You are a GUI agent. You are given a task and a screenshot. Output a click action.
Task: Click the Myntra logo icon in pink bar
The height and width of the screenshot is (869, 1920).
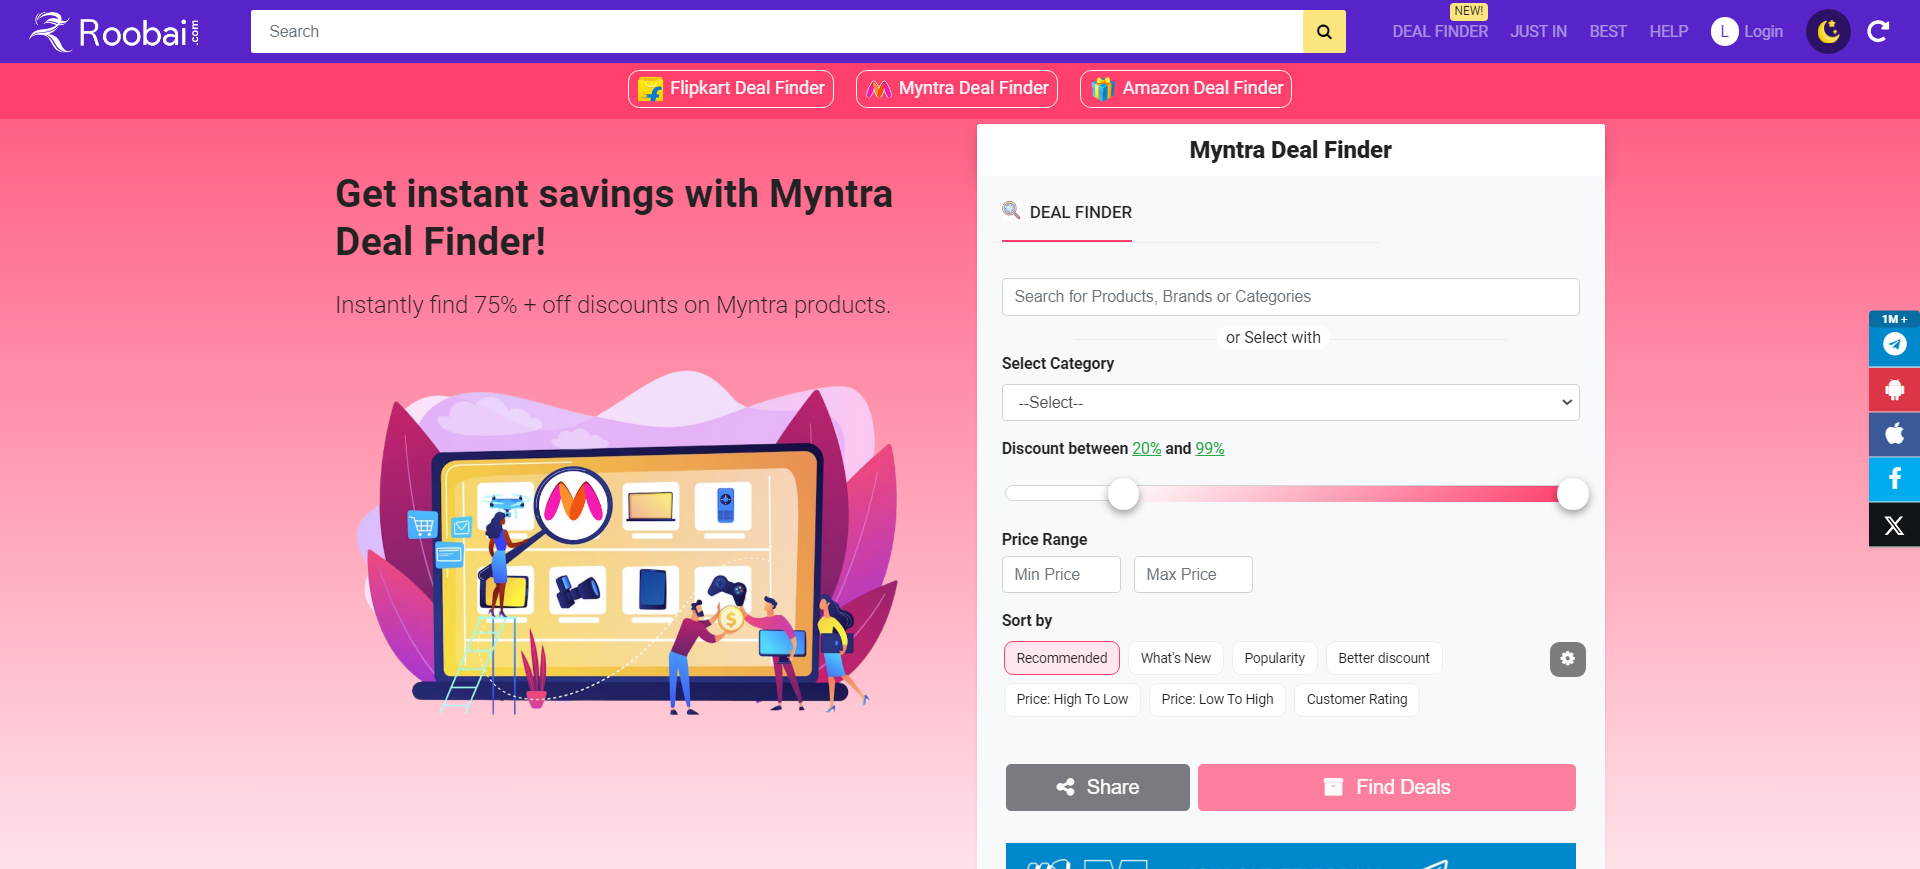click(879, 89)
